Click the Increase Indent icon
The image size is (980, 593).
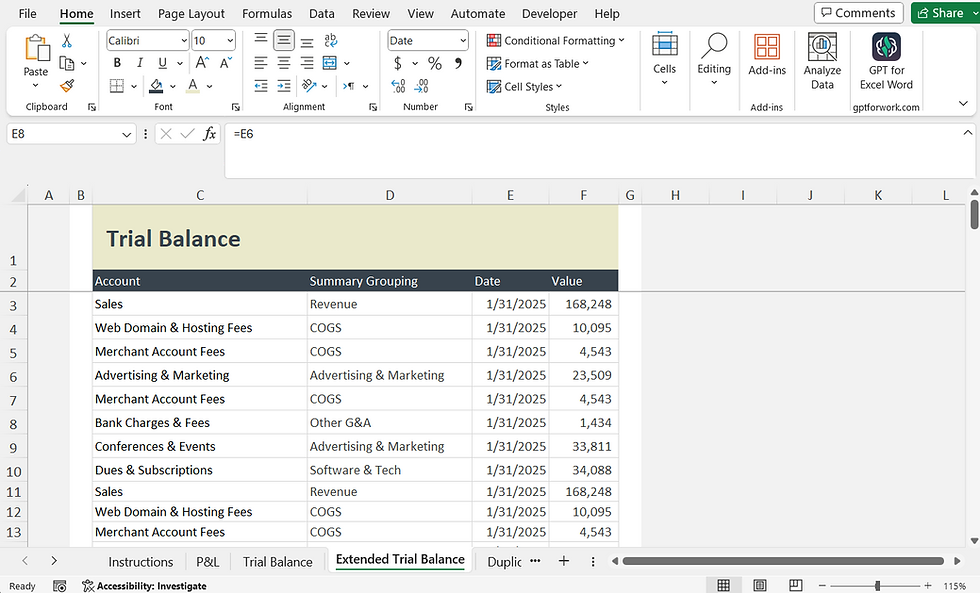click(x=284, y=86)
